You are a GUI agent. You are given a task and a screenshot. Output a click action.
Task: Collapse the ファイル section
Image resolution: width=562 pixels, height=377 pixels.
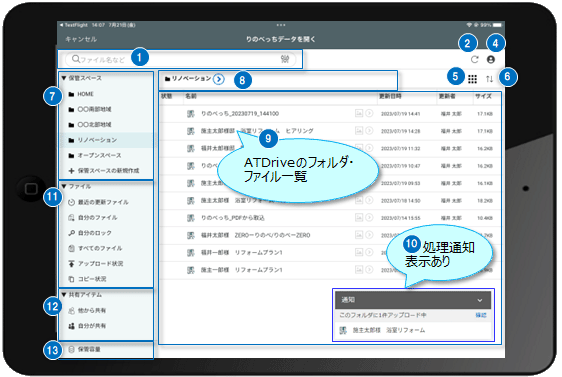tap(64, 186)
